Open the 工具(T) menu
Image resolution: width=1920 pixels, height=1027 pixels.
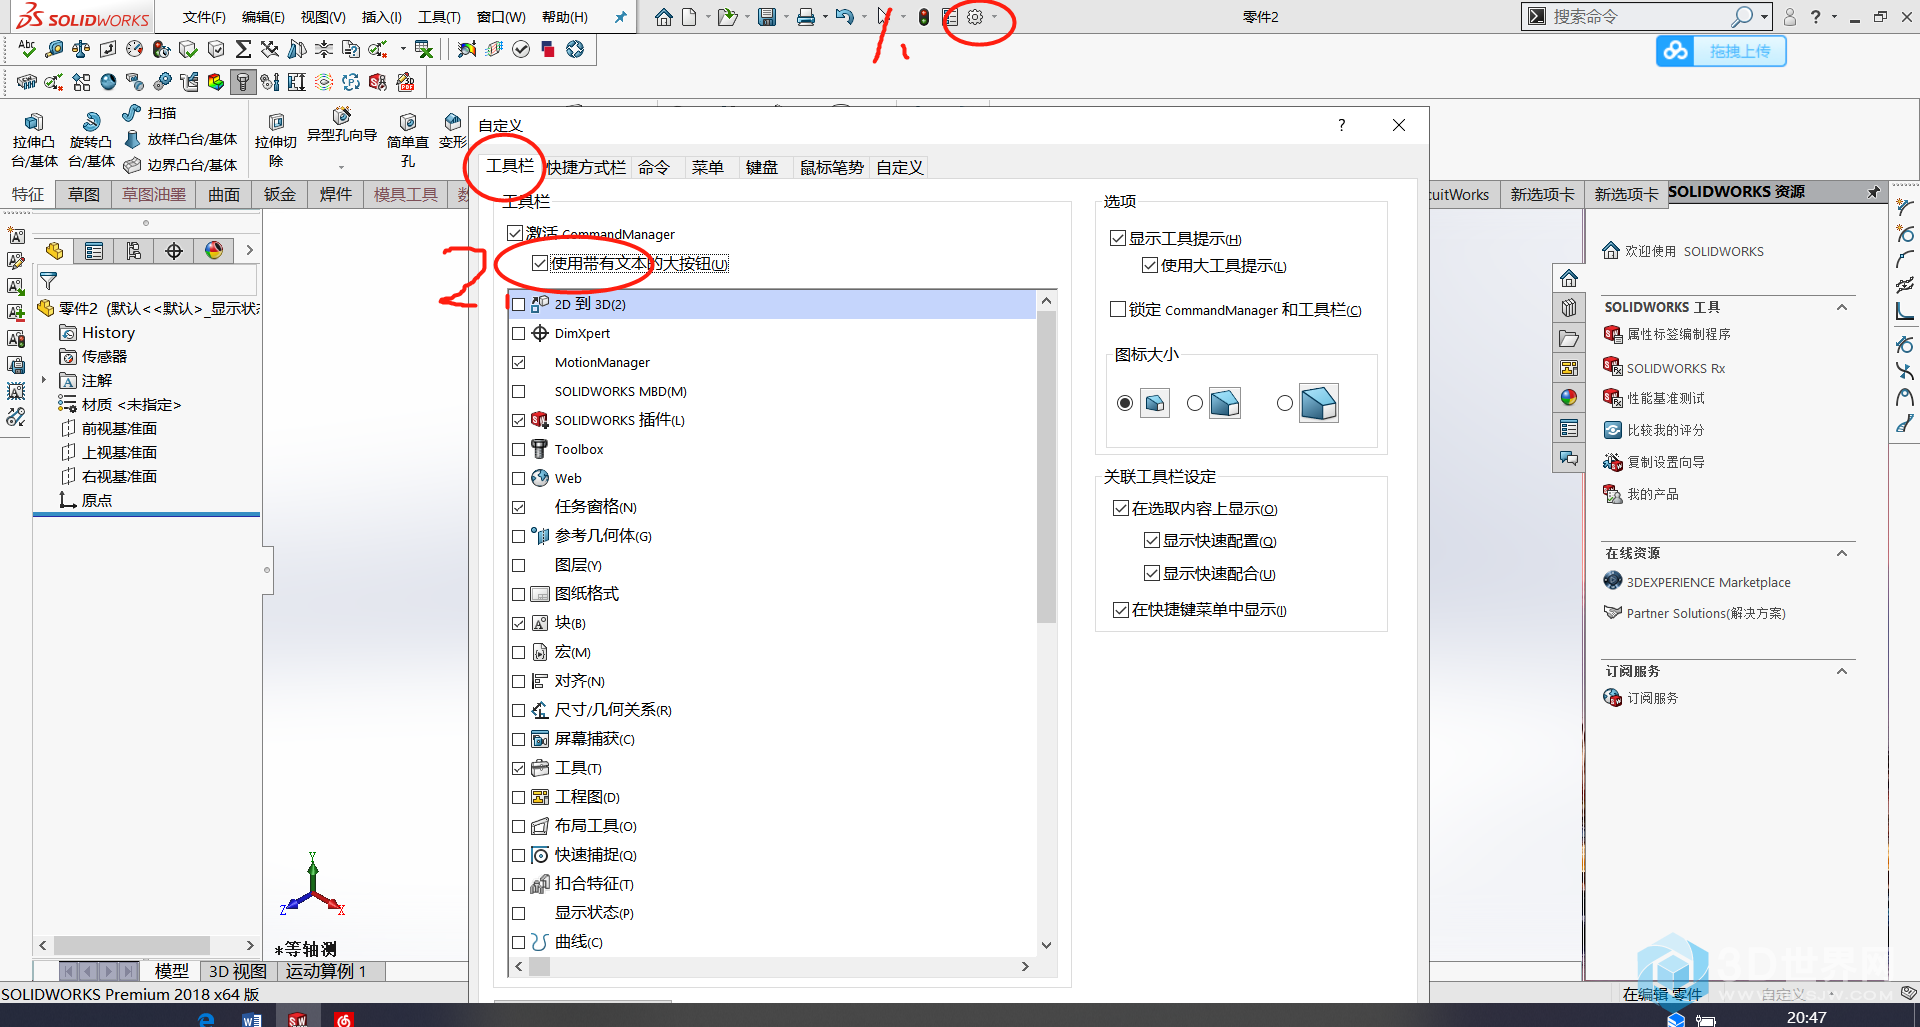[439, 17]
